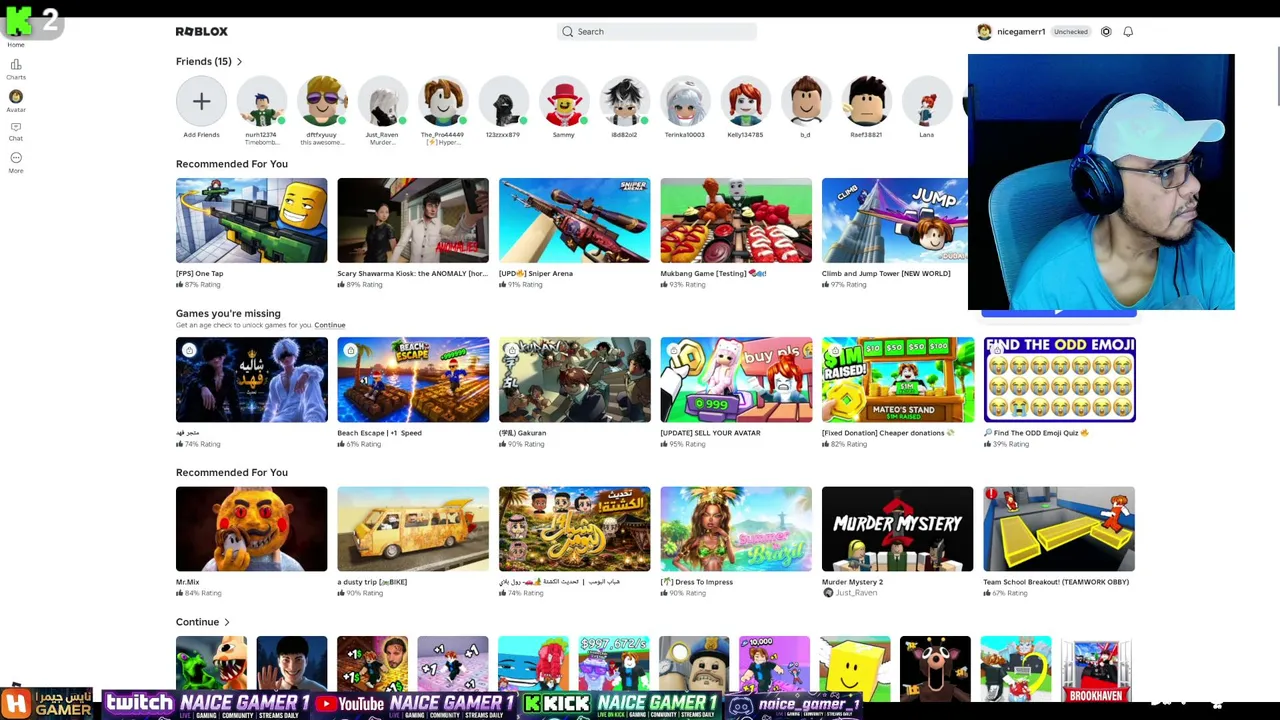The height and width of the screenshot is (720, 1280).
Task: Open the [FPS] One Tap game thumbnail
Action: 252,221
